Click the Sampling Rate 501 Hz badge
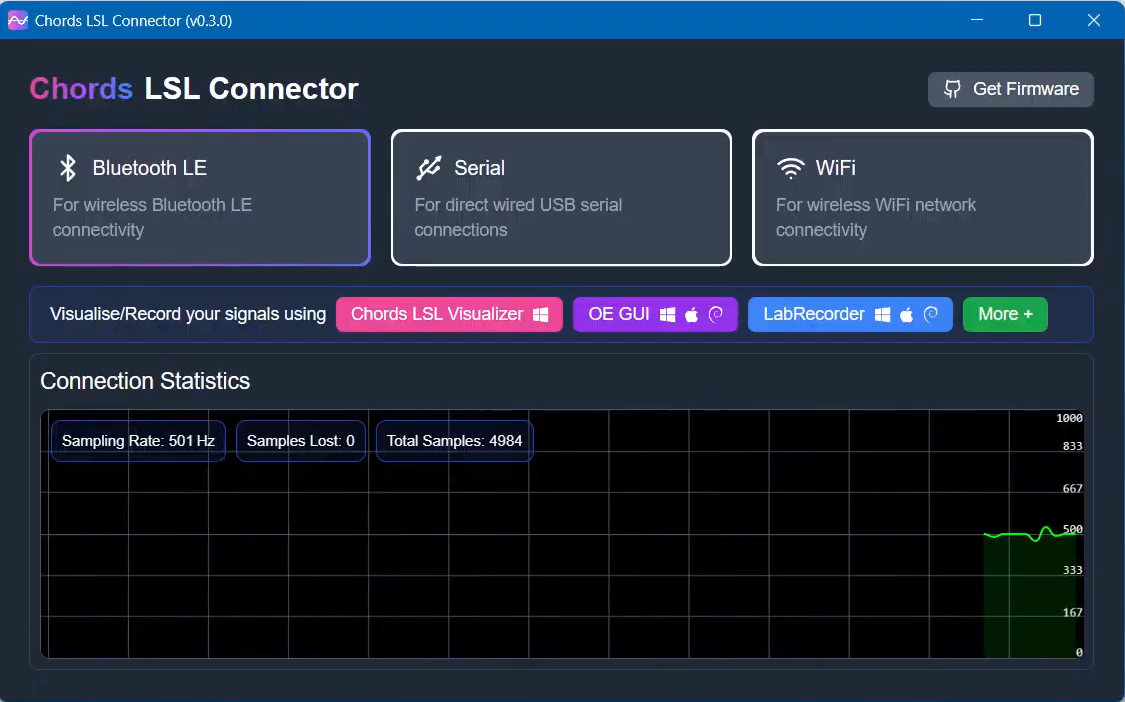Viewport: 1125px width, 702px height. [138, 441]
